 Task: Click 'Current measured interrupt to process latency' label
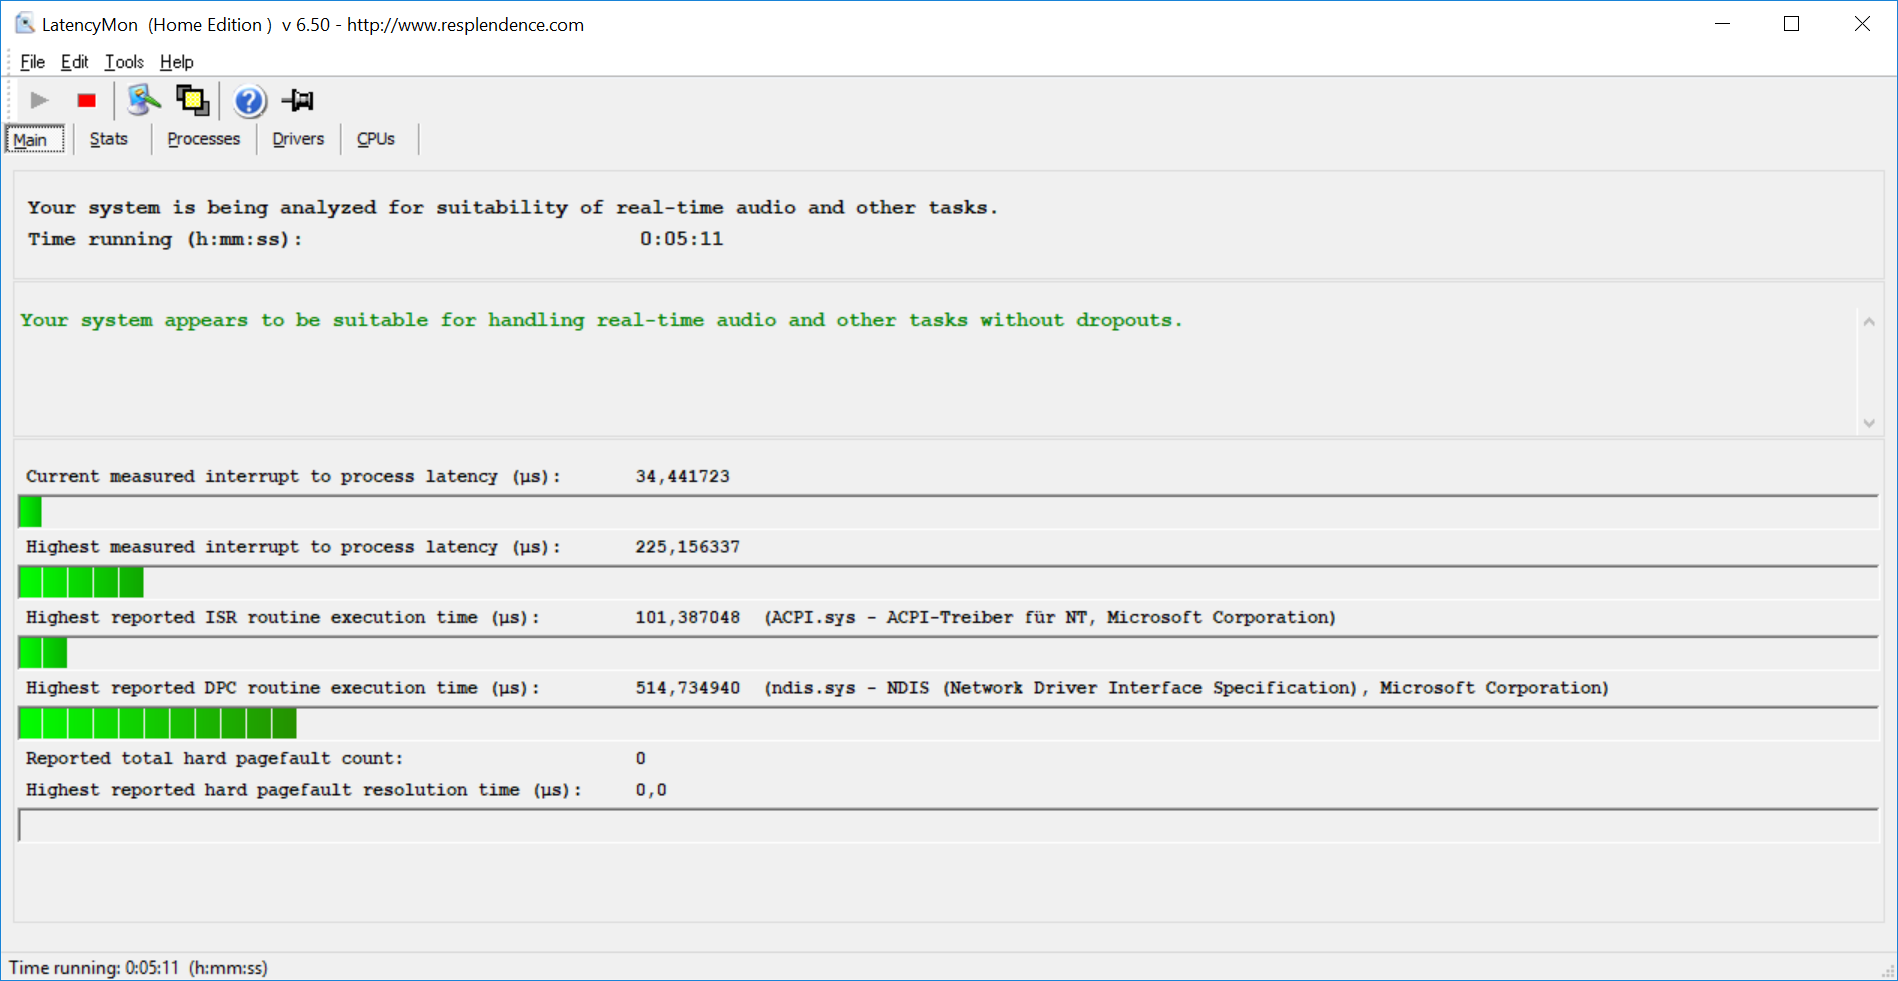pos(293,477)
